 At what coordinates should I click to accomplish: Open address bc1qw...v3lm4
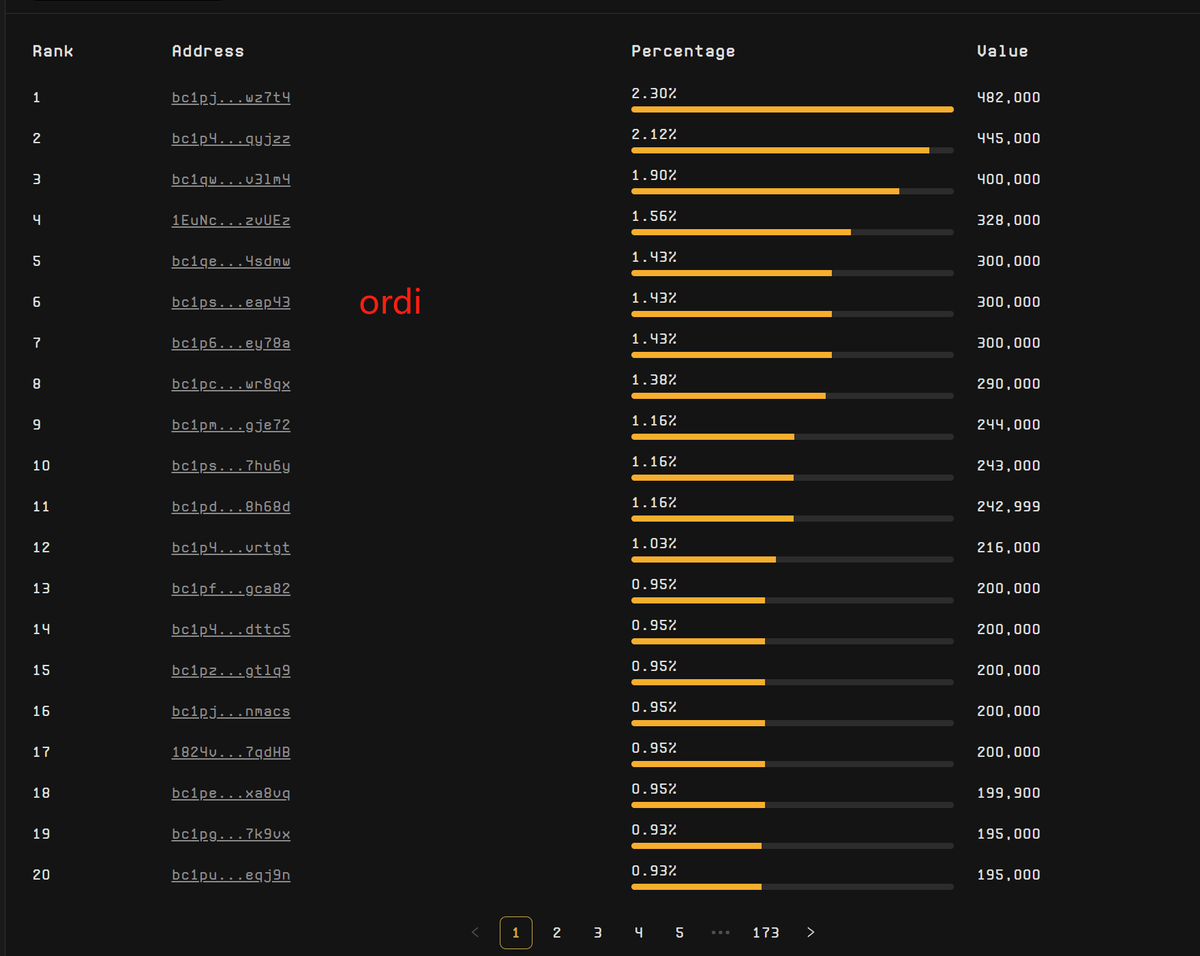pos(231,180)
